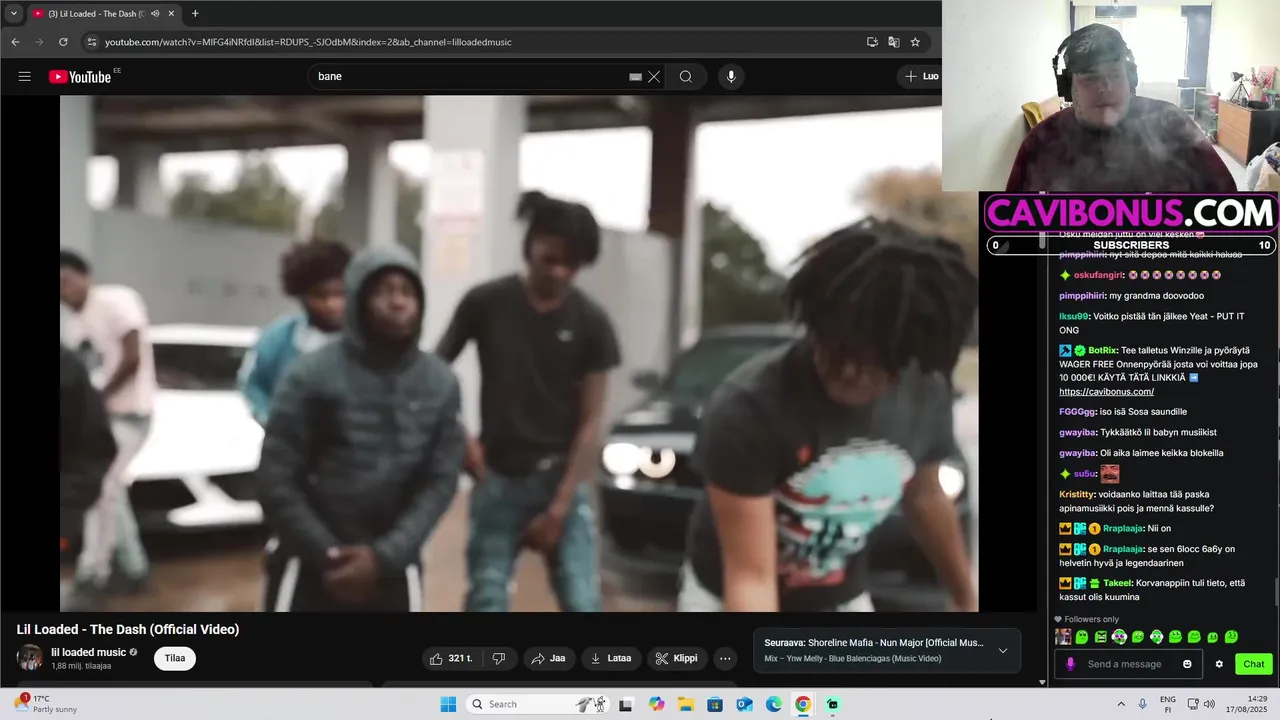Open chat settings gear

pos(1219,664)
